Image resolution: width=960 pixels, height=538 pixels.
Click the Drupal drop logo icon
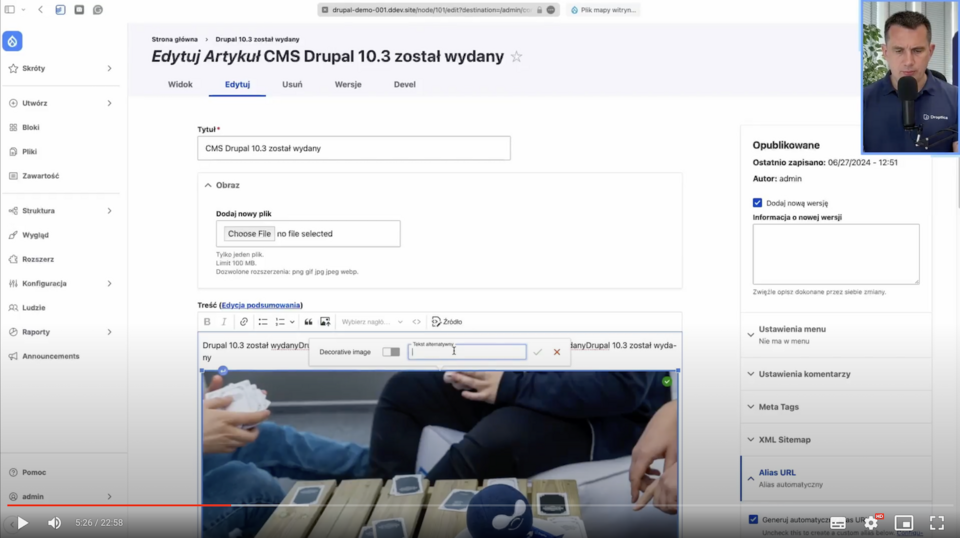(12, 41)
